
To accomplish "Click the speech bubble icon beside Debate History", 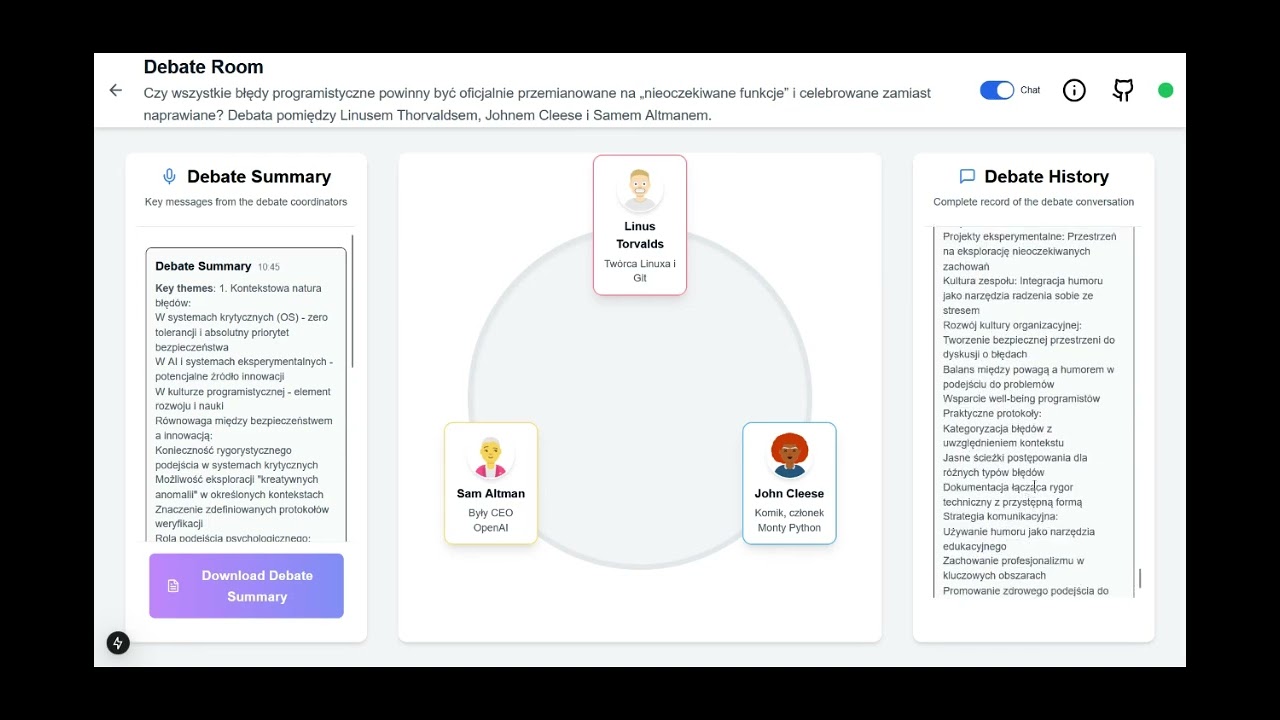I will [967, 176].
